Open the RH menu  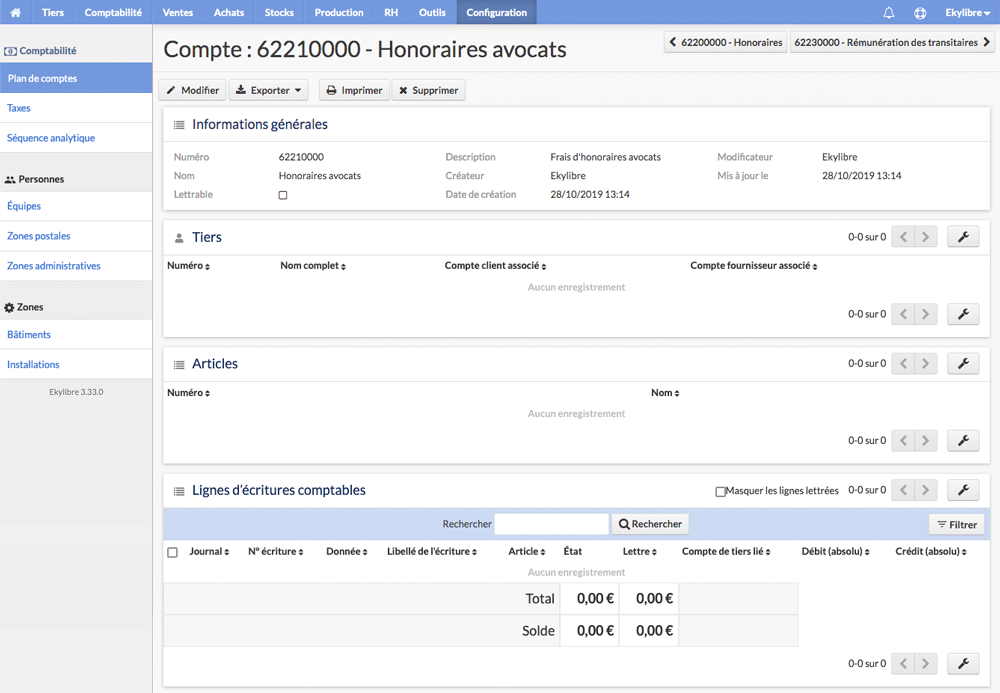(x=391, y=12)
